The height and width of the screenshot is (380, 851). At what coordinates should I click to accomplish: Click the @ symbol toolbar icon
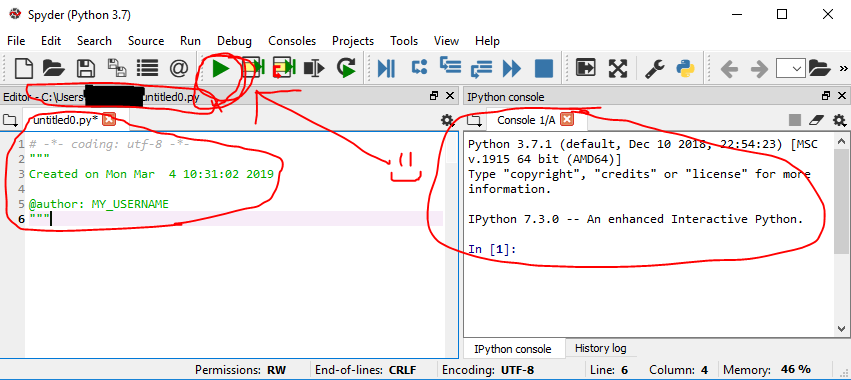coord(179,68)
